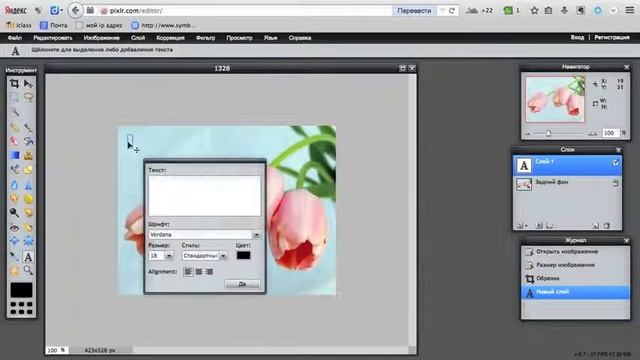Open the iclass bookmark
Screen dimensions: 640x360
click(19, 25)
